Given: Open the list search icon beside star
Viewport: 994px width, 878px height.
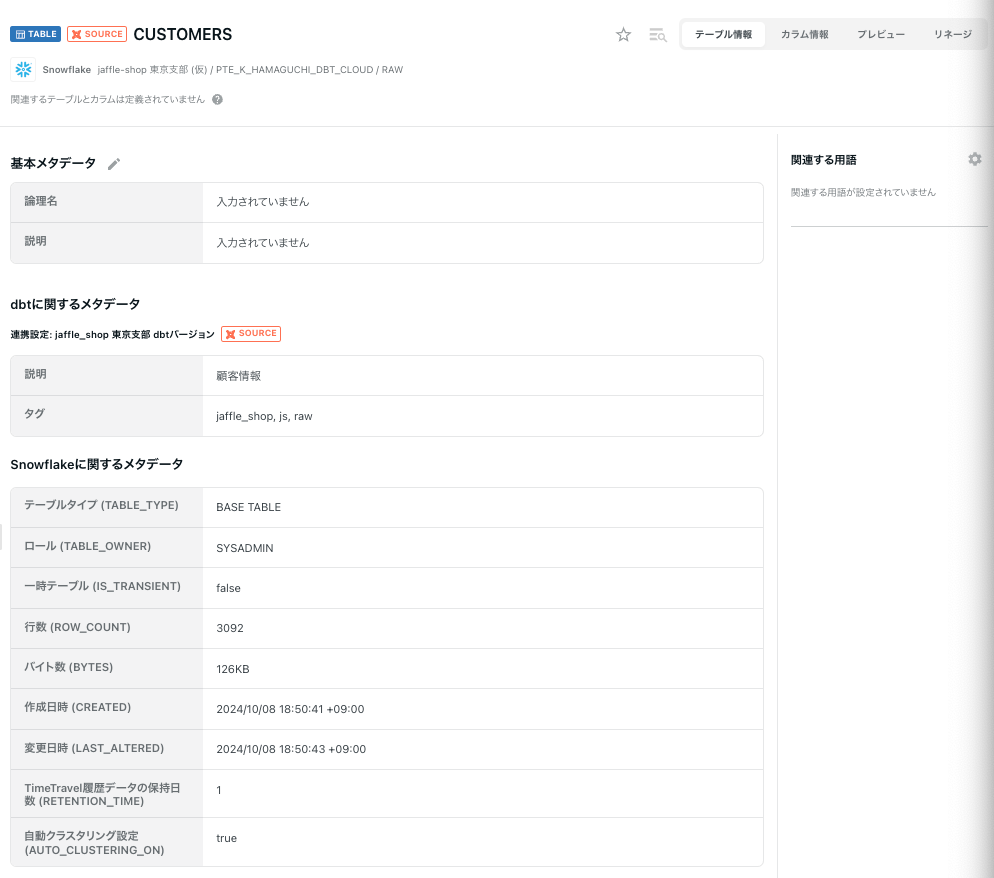Looking at the screenshot, I should 657,35.
